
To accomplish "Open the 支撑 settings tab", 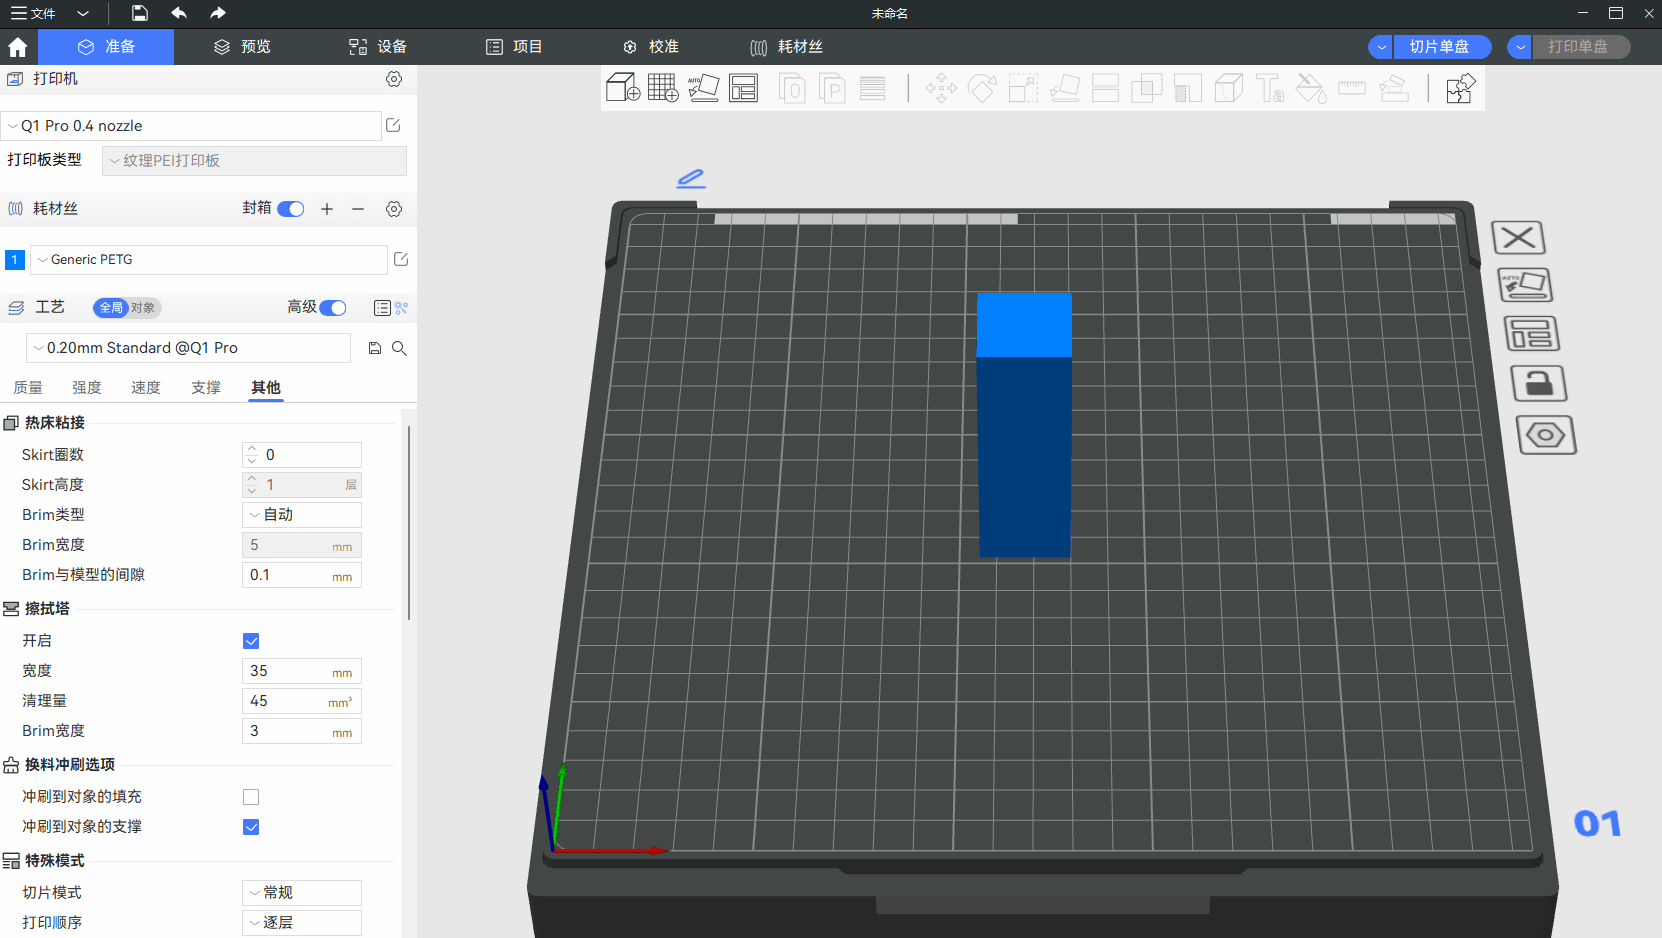I will point(206,388).
